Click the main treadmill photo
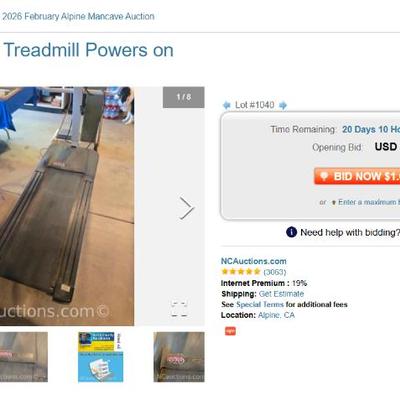The width and height of the screenshot is (400, 400). [x=67, y=206]
